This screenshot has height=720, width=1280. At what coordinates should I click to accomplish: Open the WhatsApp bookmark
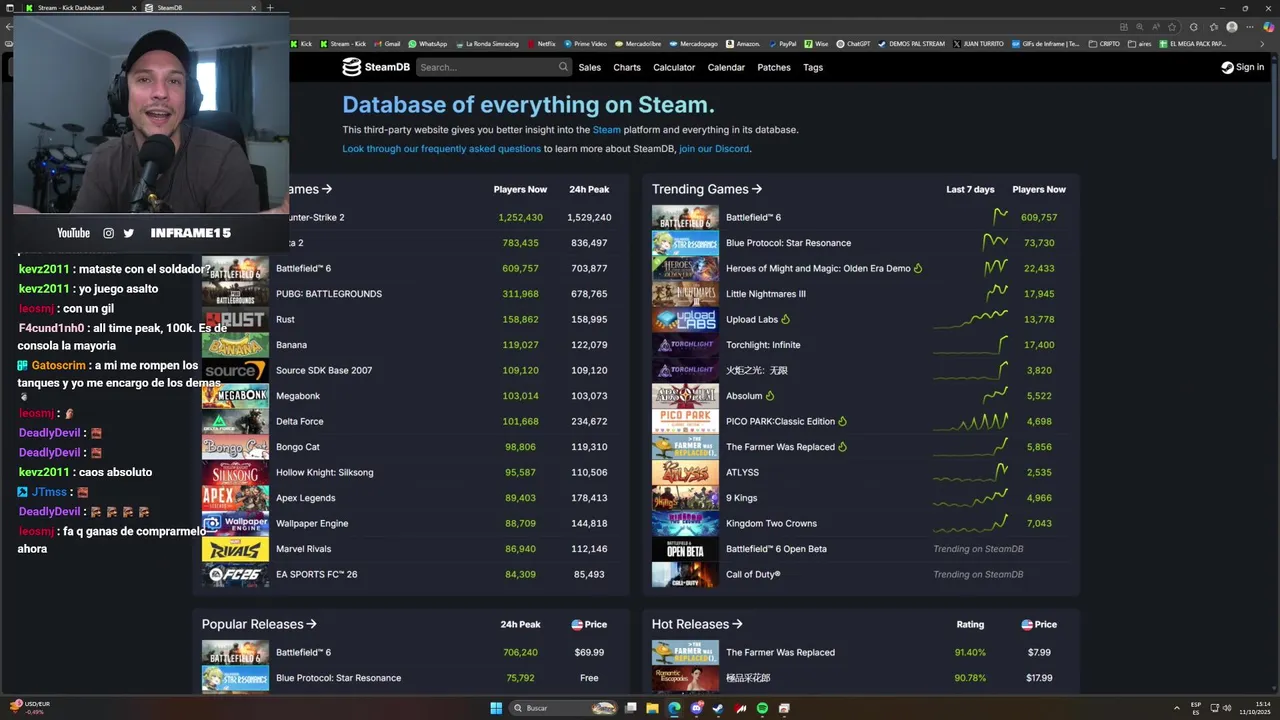coord(427,44)
